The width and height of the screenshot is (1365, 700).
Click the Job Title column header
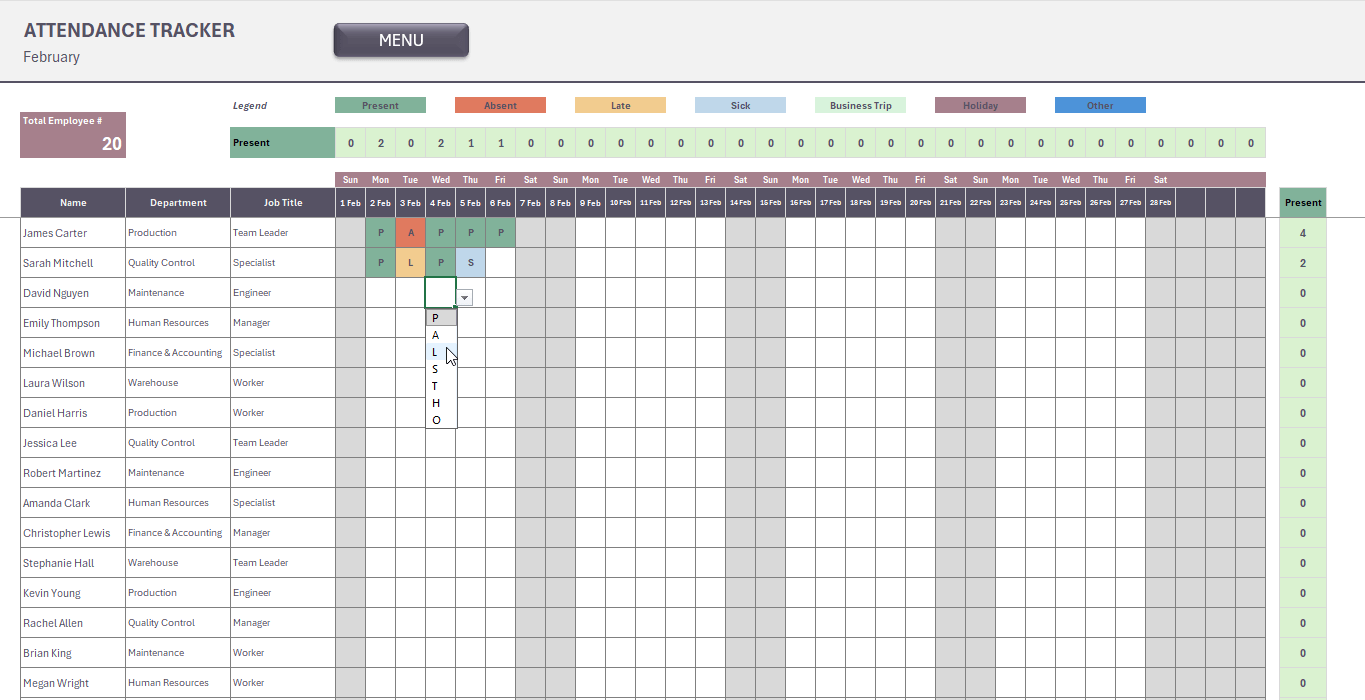(x=283, y=203)
